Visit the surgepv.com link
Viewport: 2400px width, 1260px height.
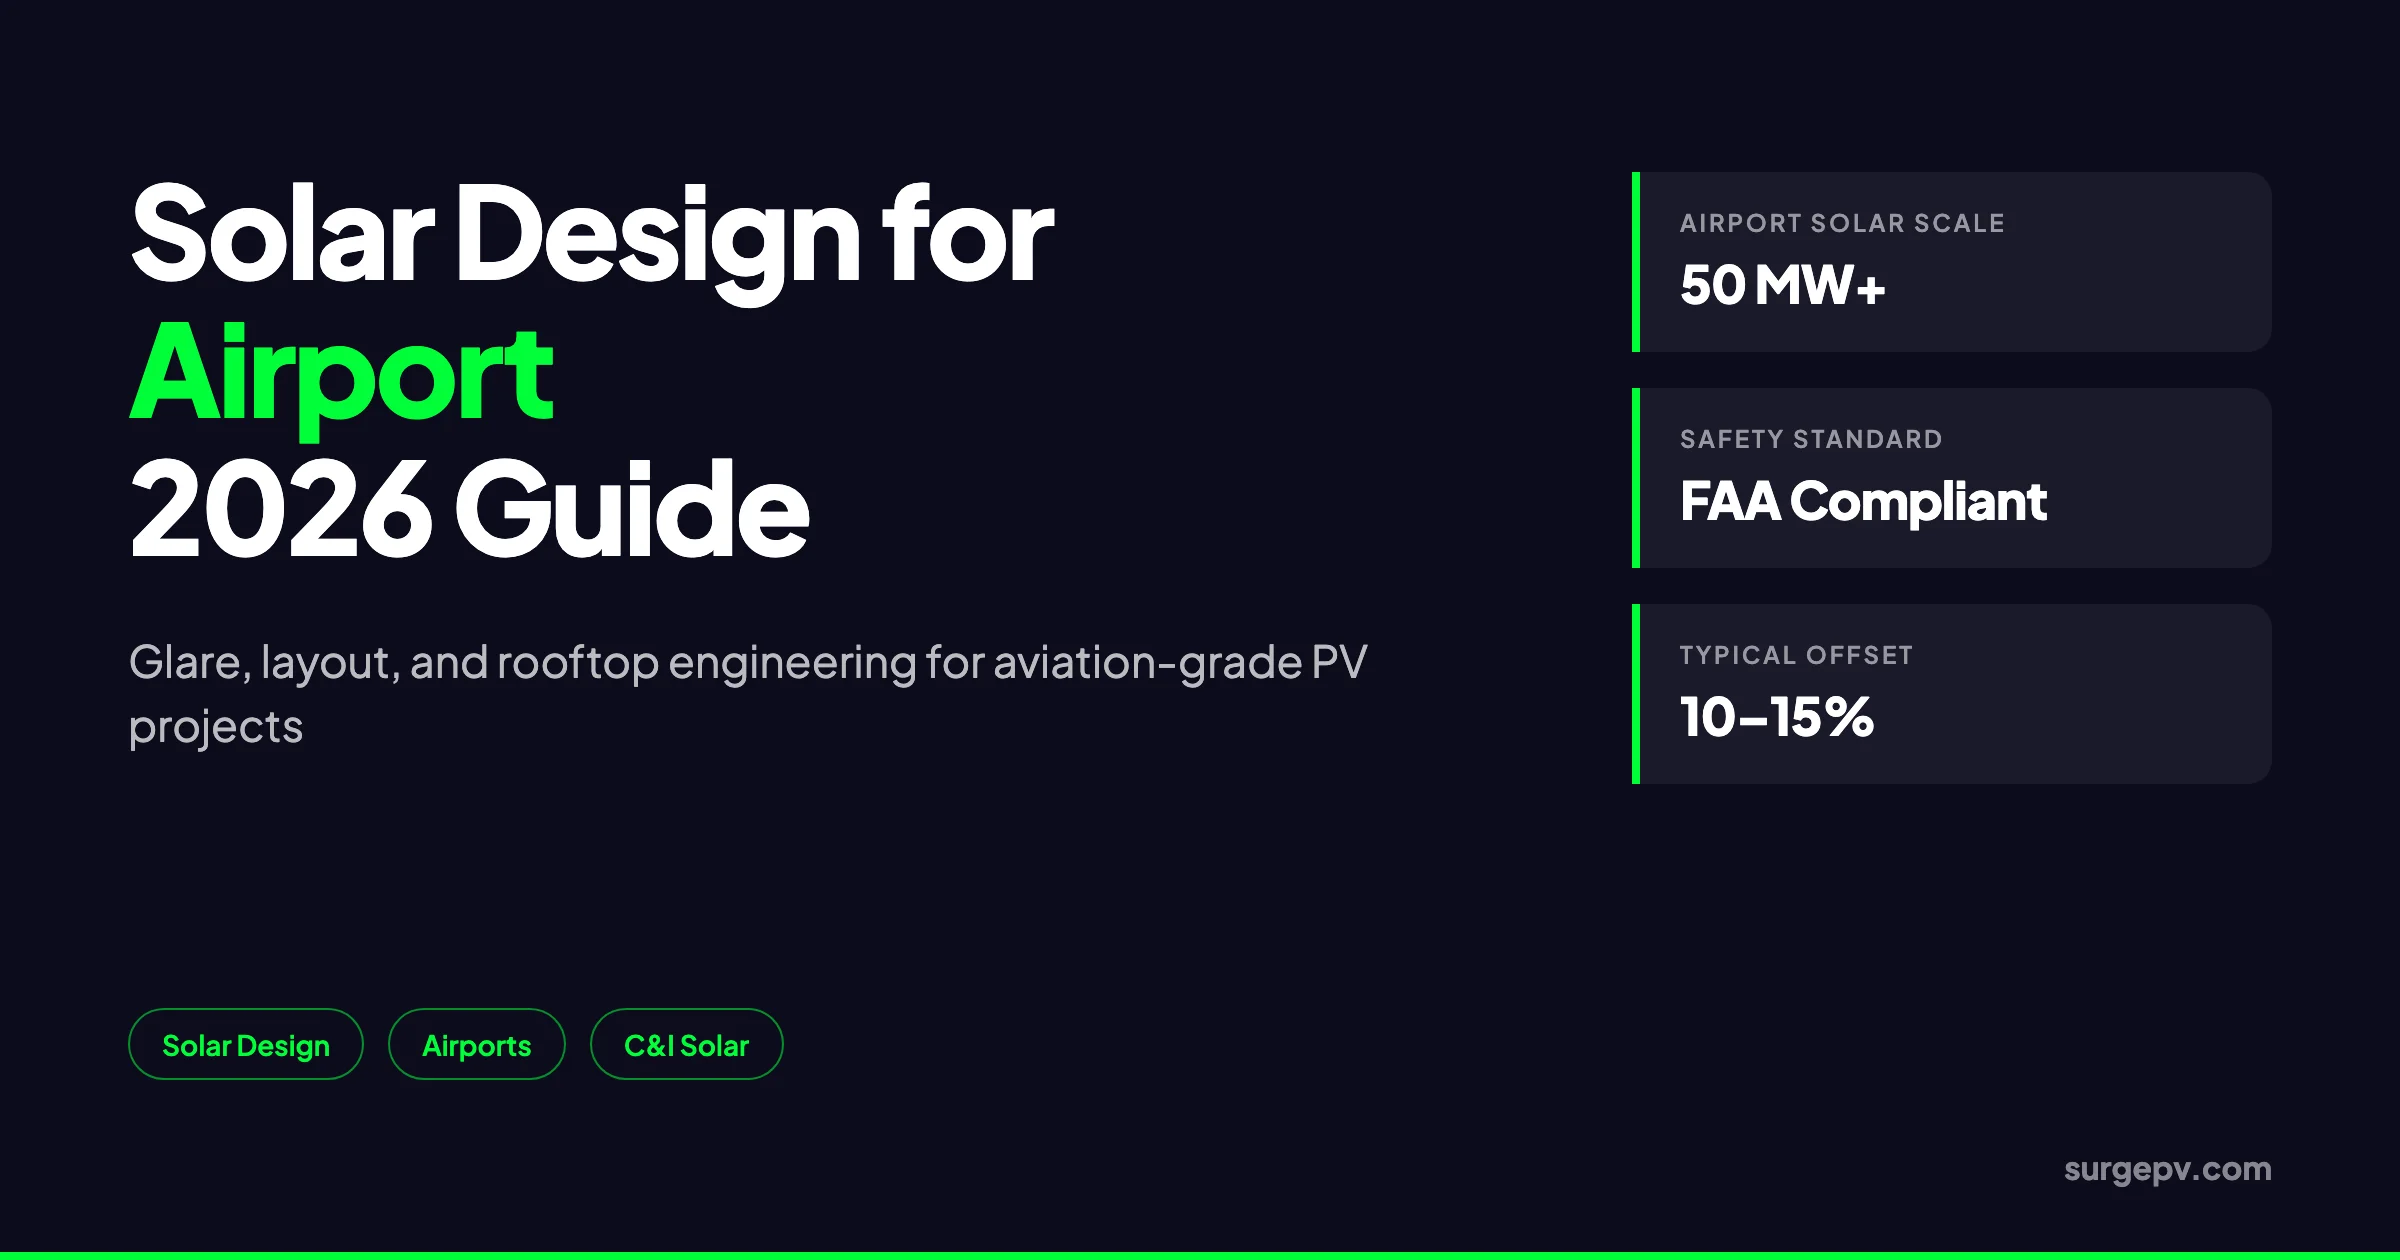pos(2167,1169)
